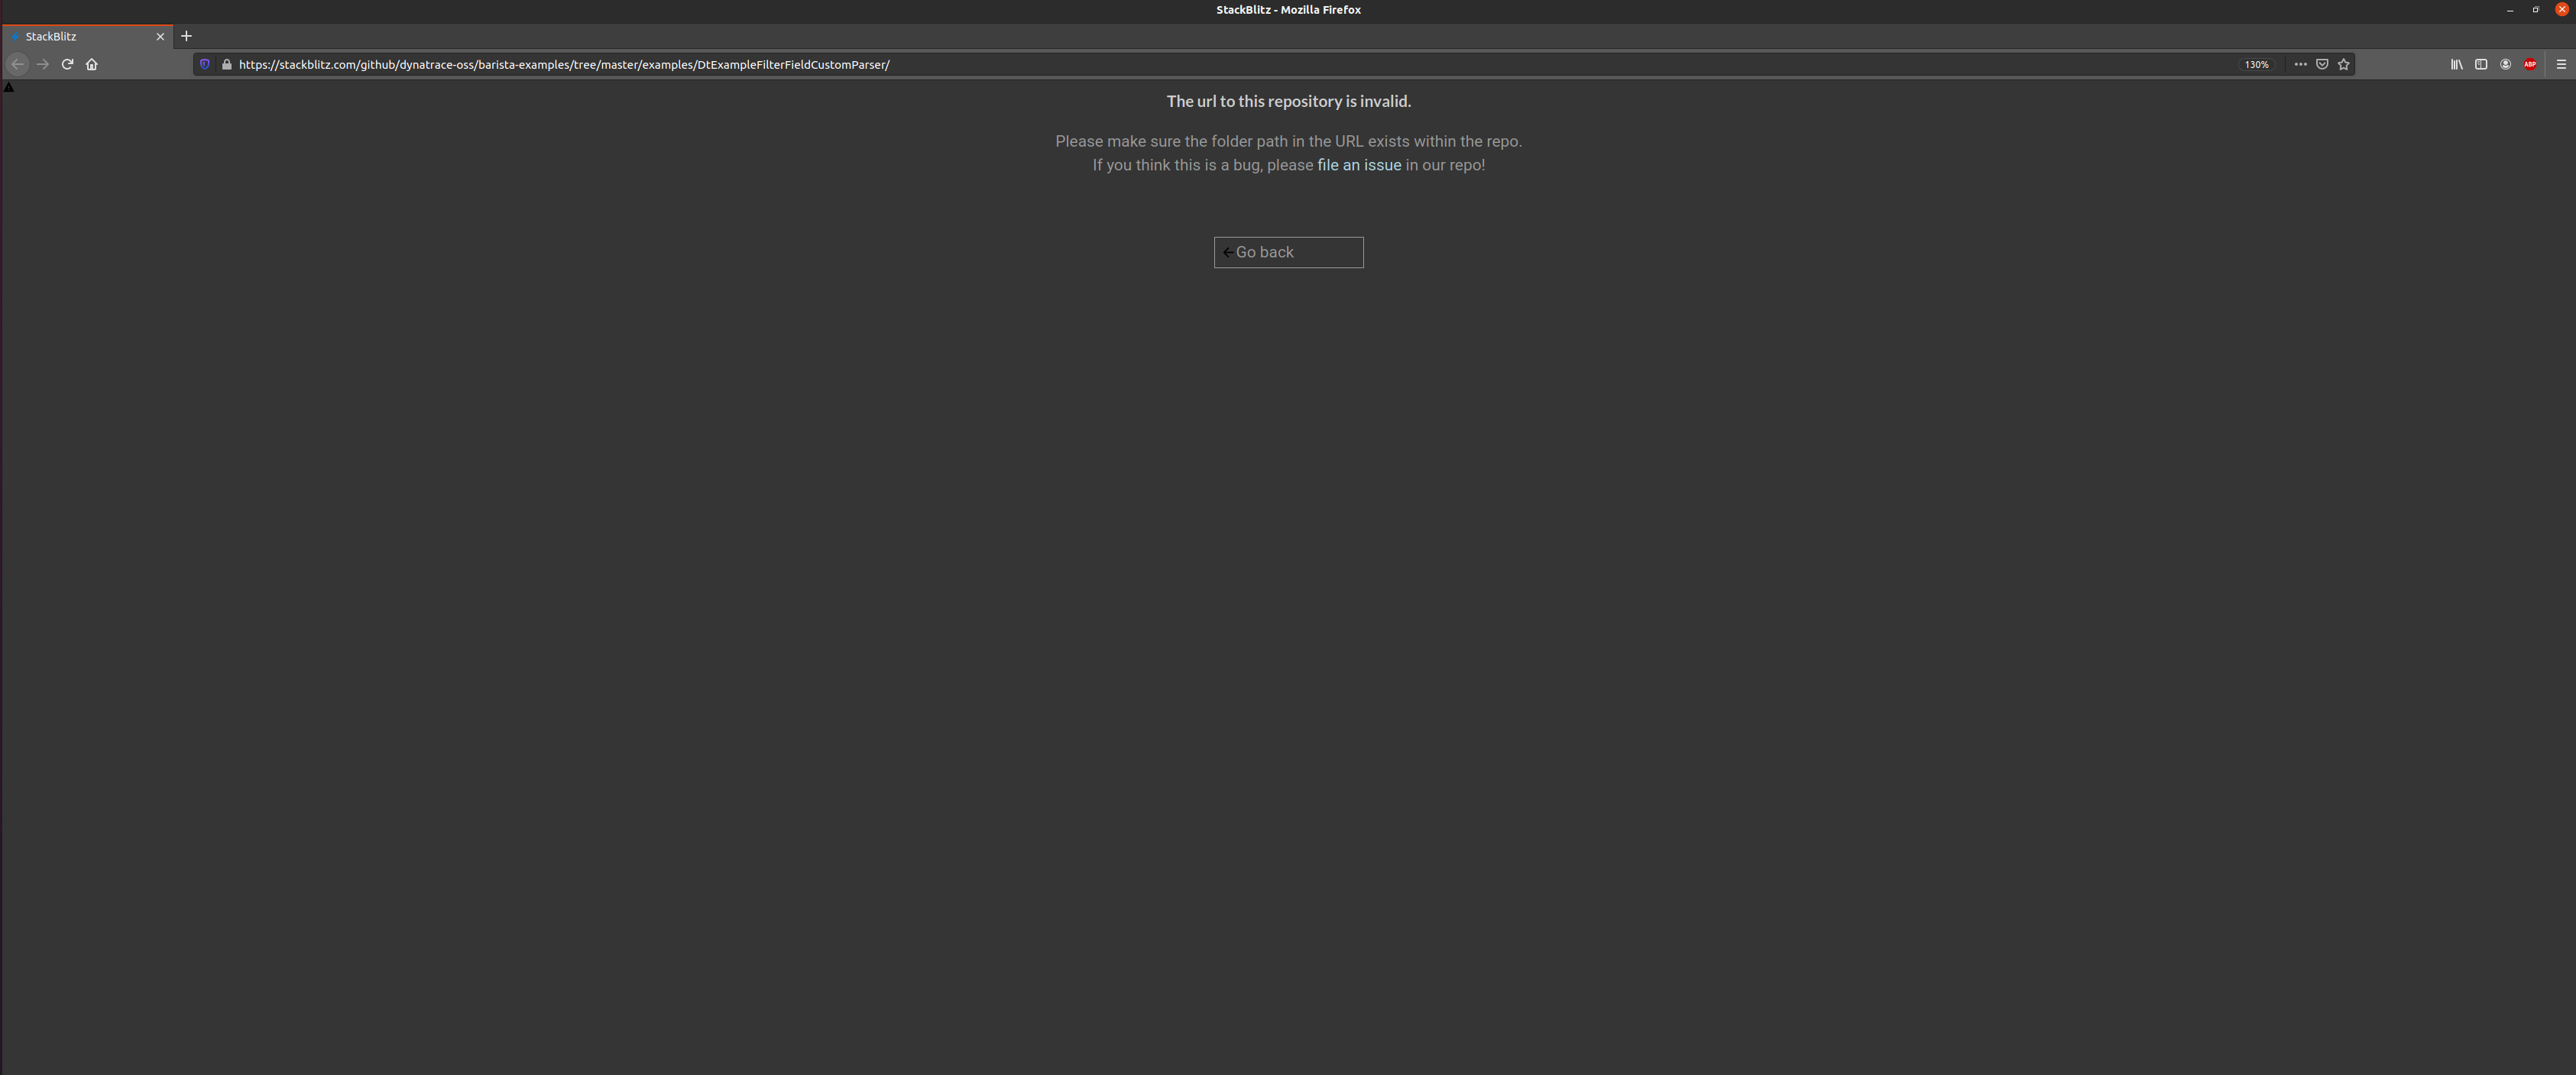Save the page to Pocket
Screen dimensions: 2576x1075
coord(2322,64)
